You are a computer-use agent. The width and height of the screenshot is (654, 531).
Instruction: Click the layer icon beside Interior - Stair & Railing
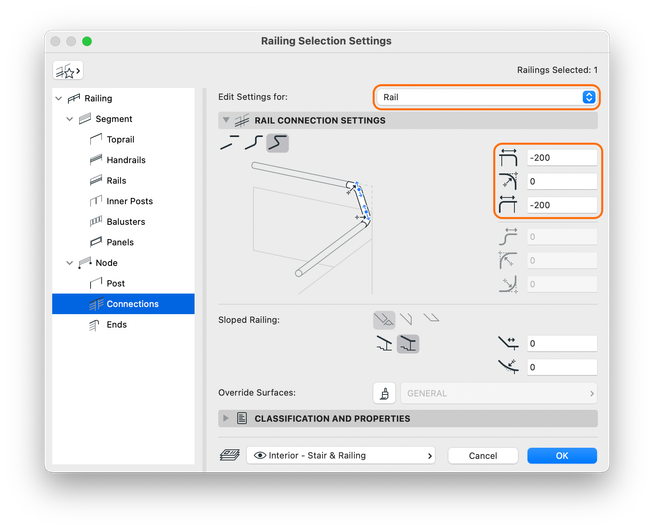(x=230, y=455)
